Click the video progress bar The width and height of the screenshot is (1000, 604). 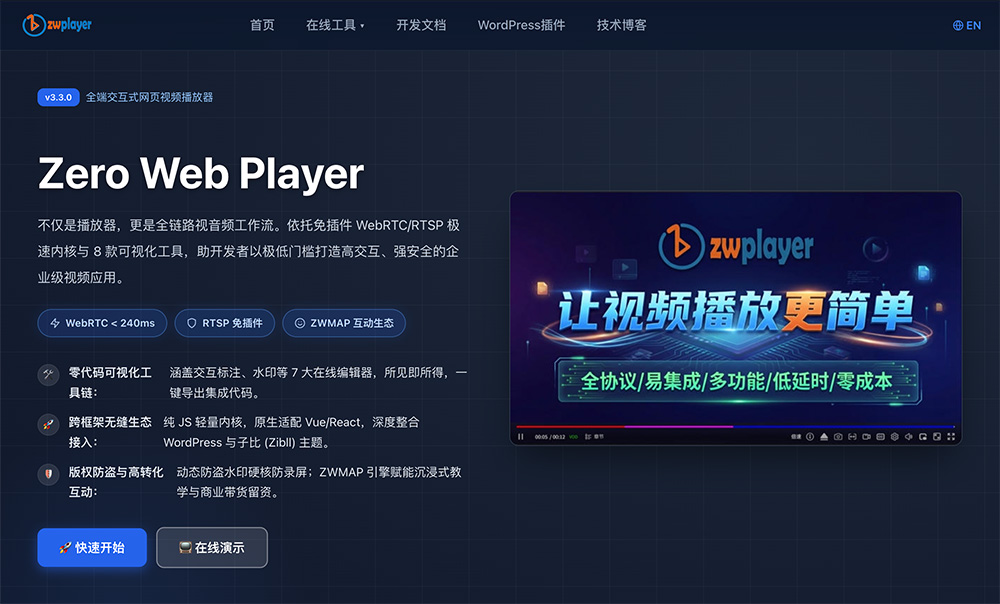(735, 426)
